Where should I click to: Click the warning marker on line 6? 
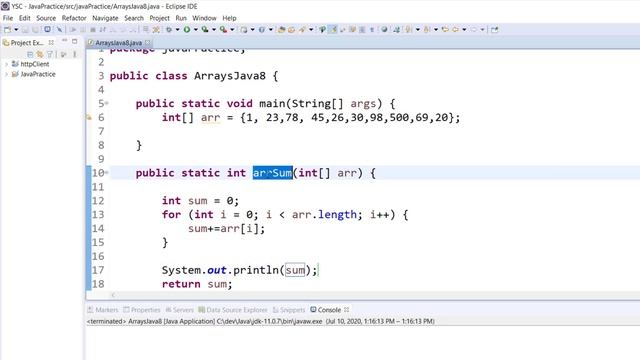[x=89, y=118]
